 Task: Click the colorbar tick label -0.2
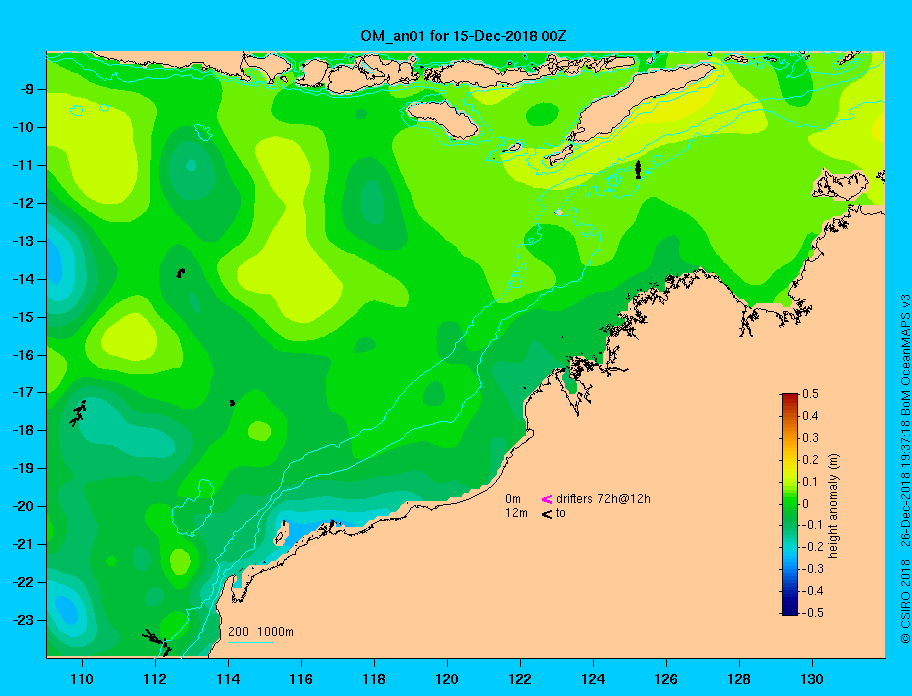click(x=813, y=547)
